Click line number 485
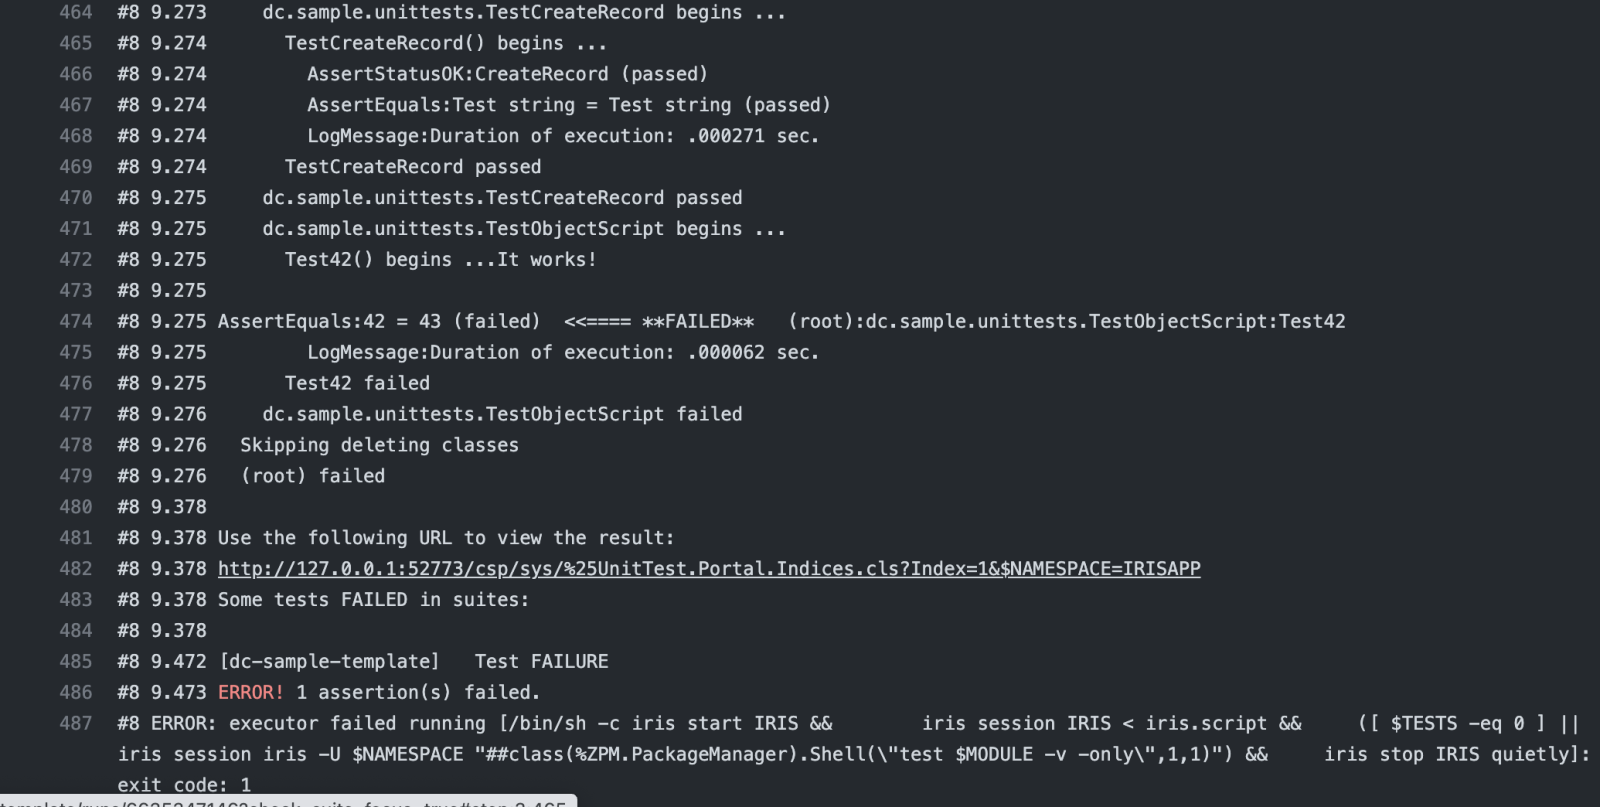 pos(76,662)
